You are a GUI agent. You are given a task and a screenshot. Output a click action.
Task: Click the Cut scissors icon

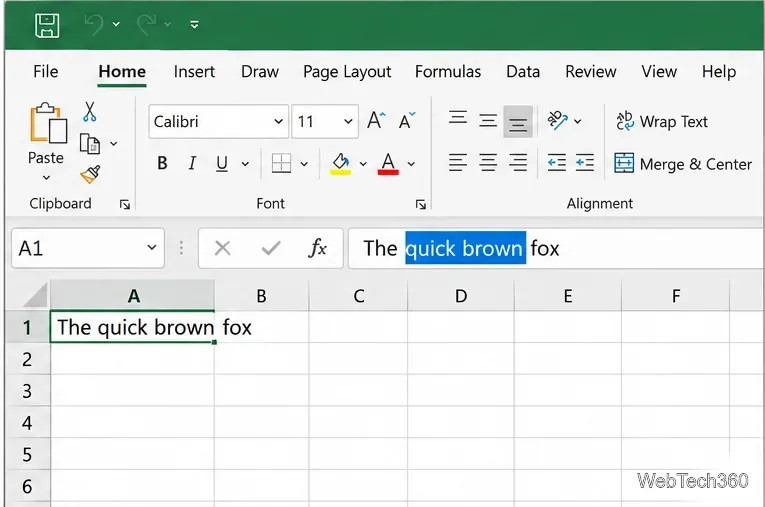(89, 112)
